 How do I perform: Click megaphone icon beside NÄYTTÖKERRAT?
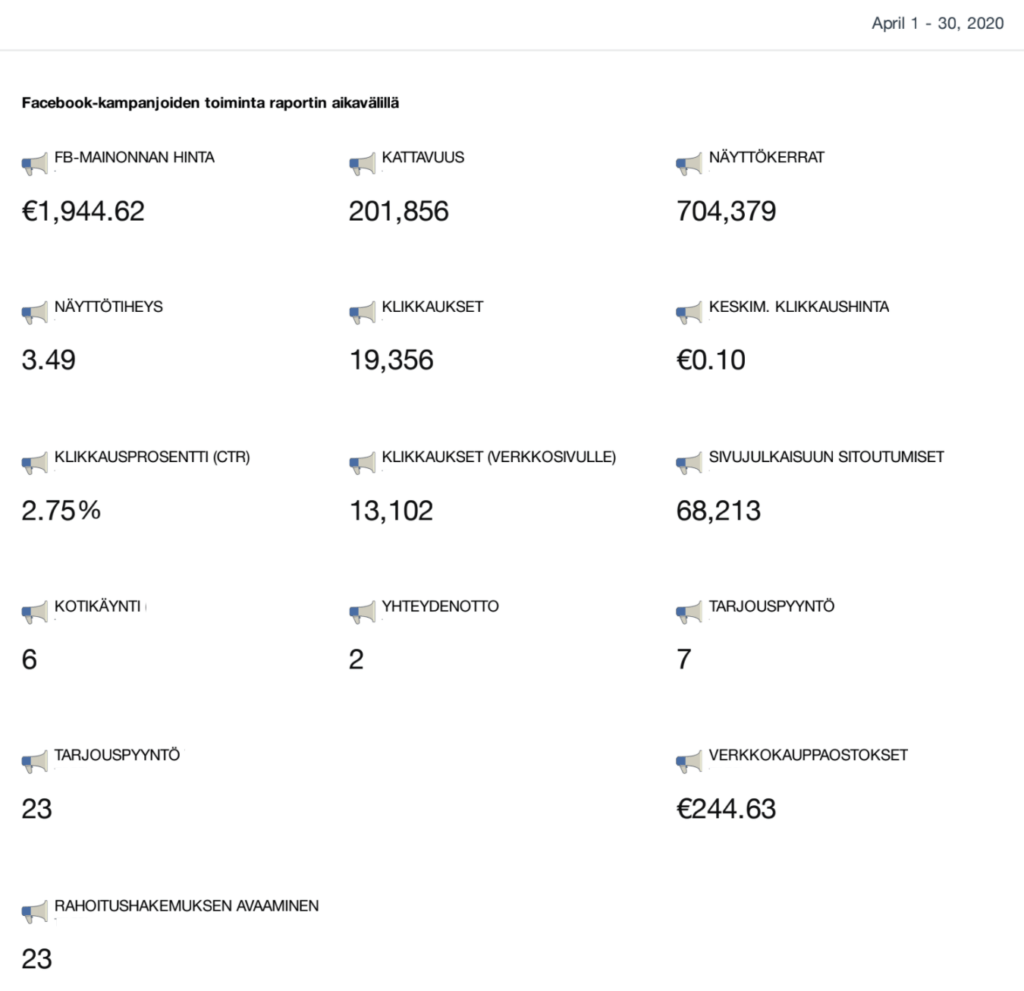point(689,163)
